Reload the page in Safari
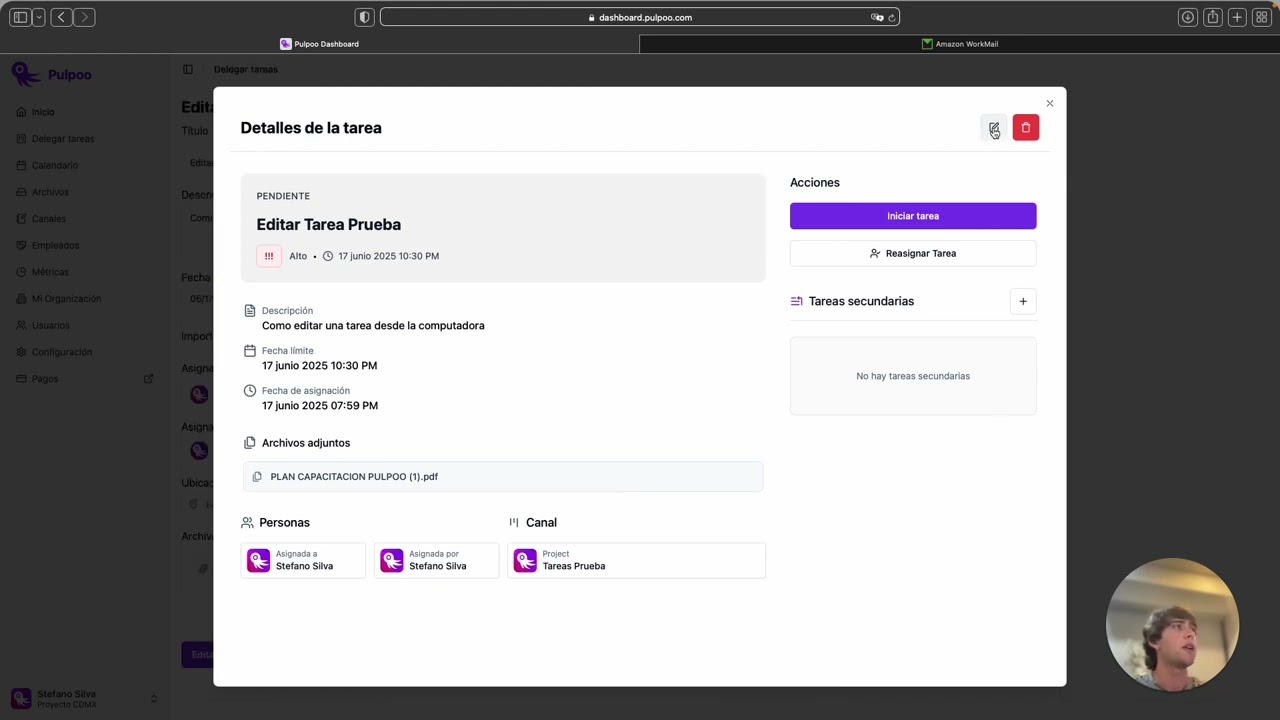 pos(891,17)
